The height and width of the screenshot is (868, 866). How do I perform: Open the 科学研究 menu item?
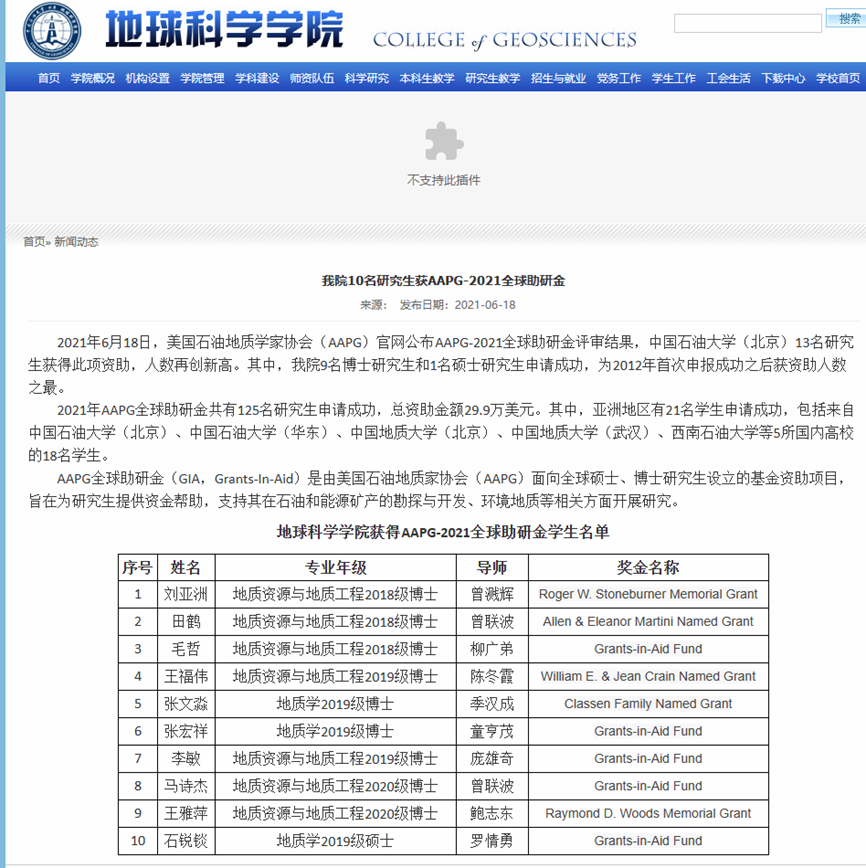(367, 78)
